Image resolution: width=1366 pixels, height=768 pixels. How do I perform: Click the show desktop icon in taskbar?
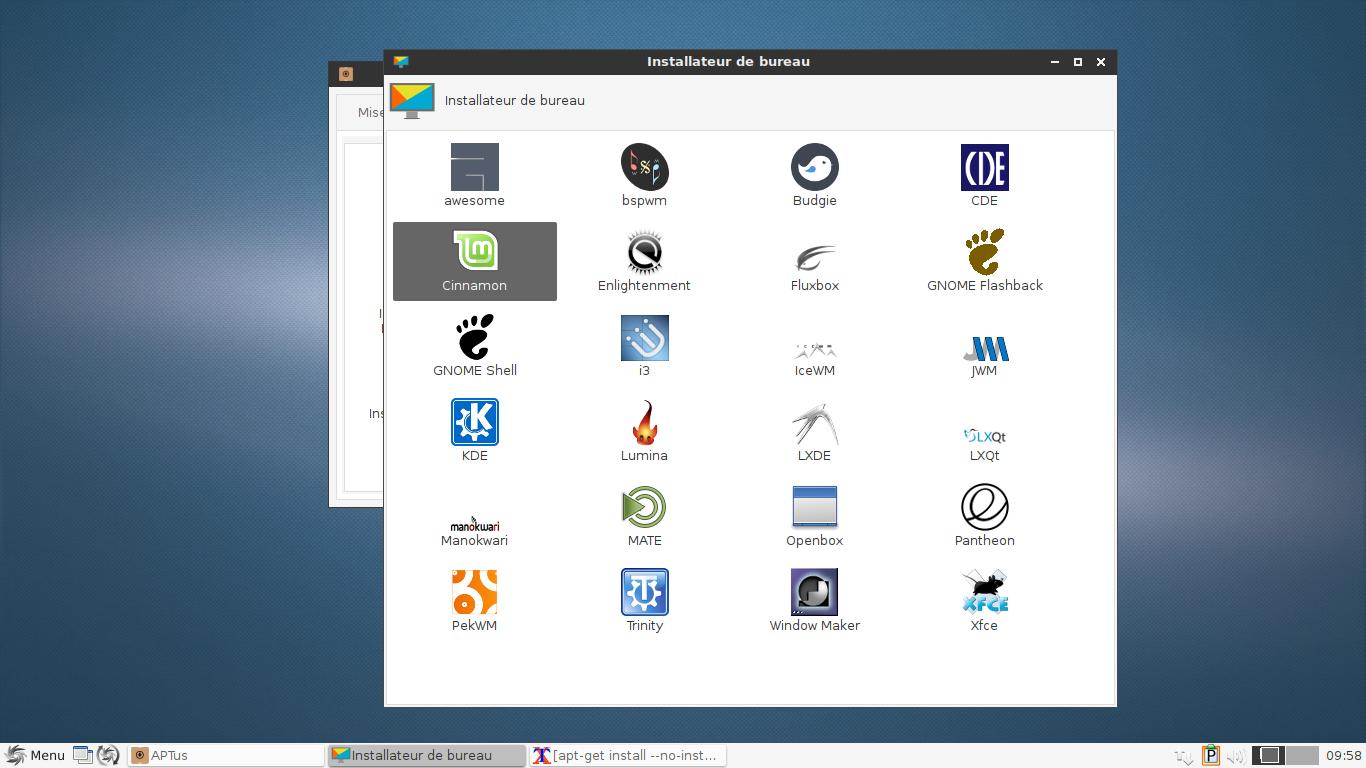83,755
